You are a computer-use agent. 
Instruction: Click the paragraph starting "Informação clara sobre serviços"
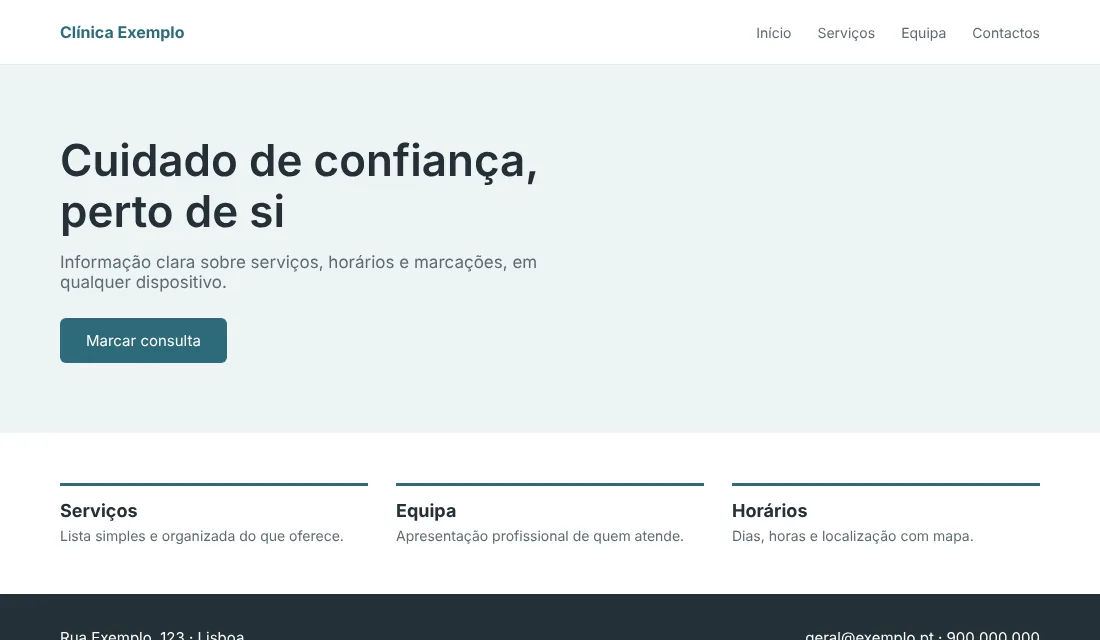pos(299,272)
